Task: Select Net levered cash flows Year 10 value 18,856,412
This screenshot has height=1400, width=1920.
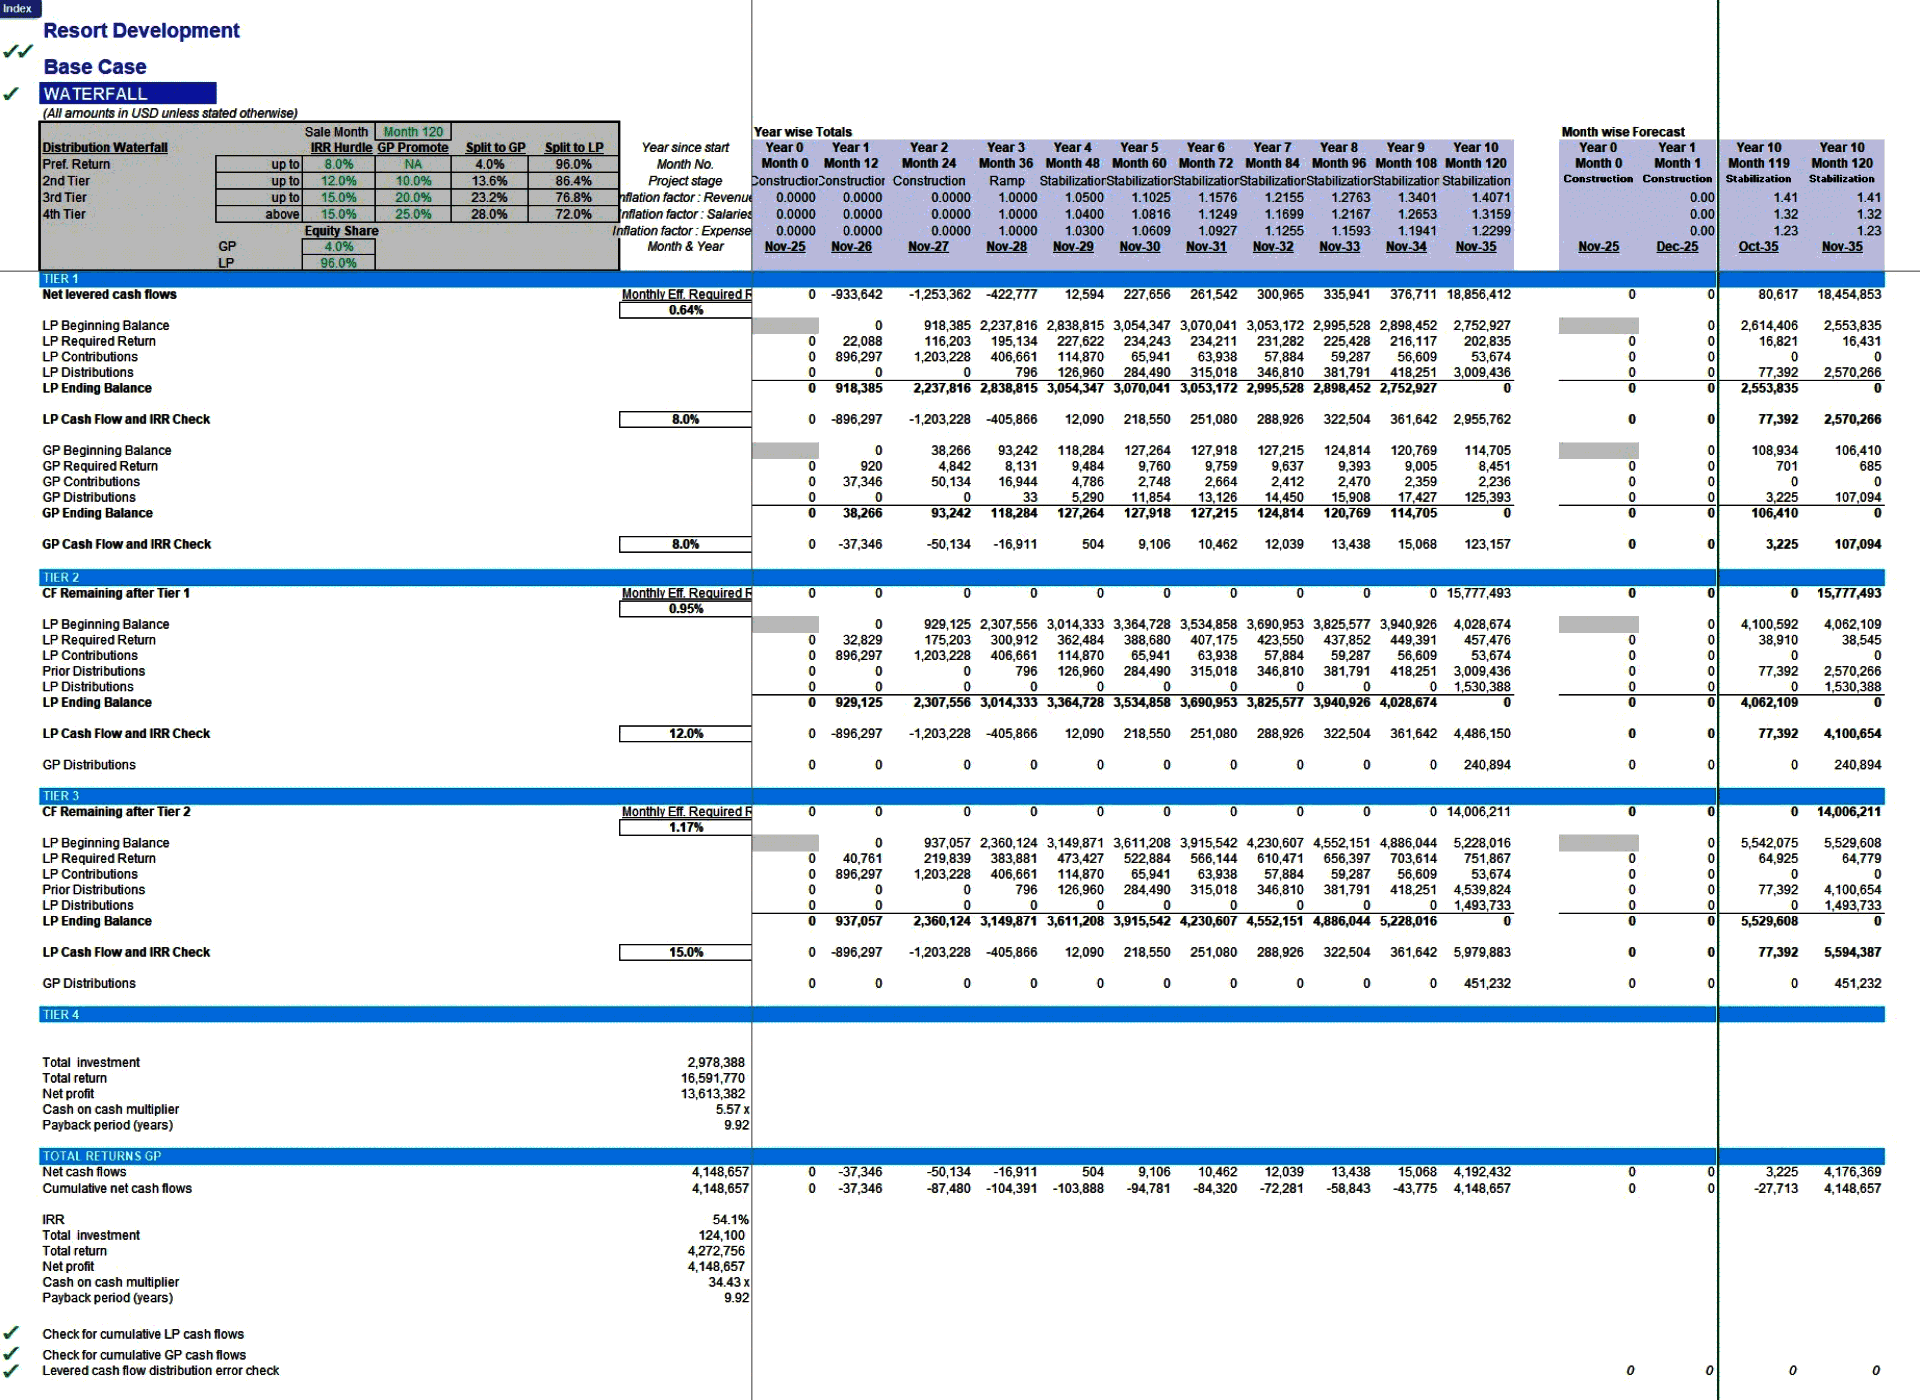Action: tap(1478, 294)
